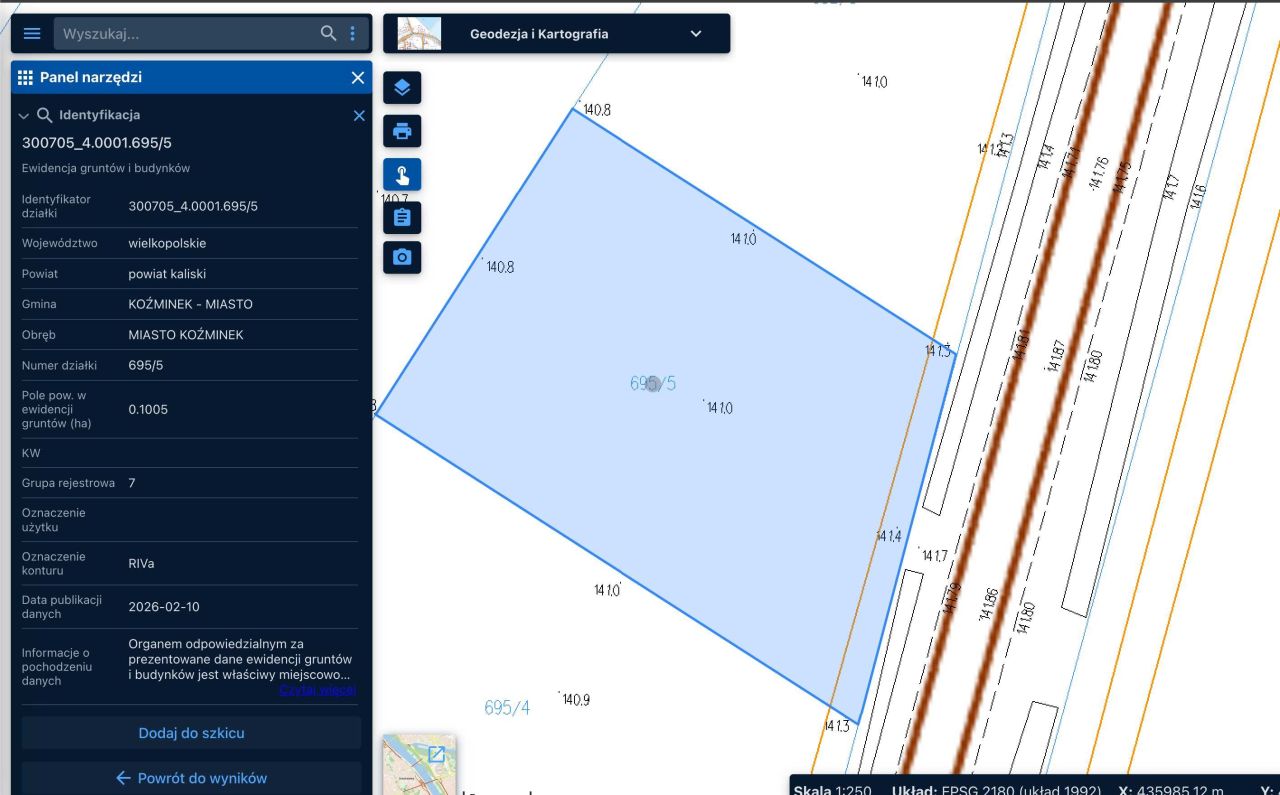The width and height of the screenshot is (1280, 795).
Task: Click the Grupa rejestrowa value 7
Action: pos(132,483)
